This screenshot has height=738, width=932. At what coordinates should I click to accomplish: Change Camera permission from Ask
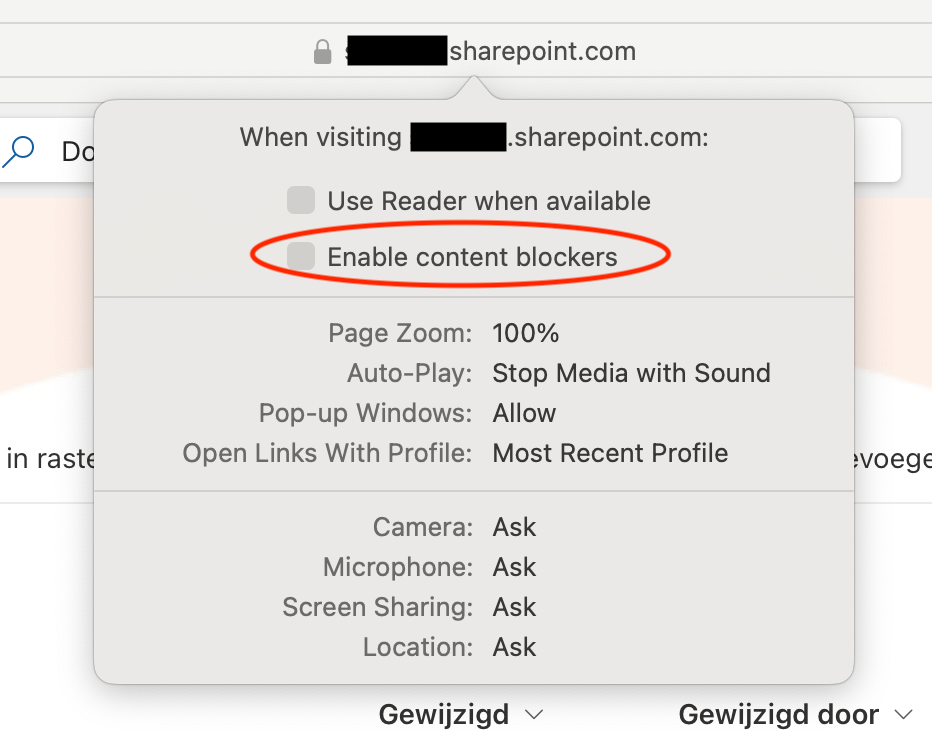coord(514,527)
